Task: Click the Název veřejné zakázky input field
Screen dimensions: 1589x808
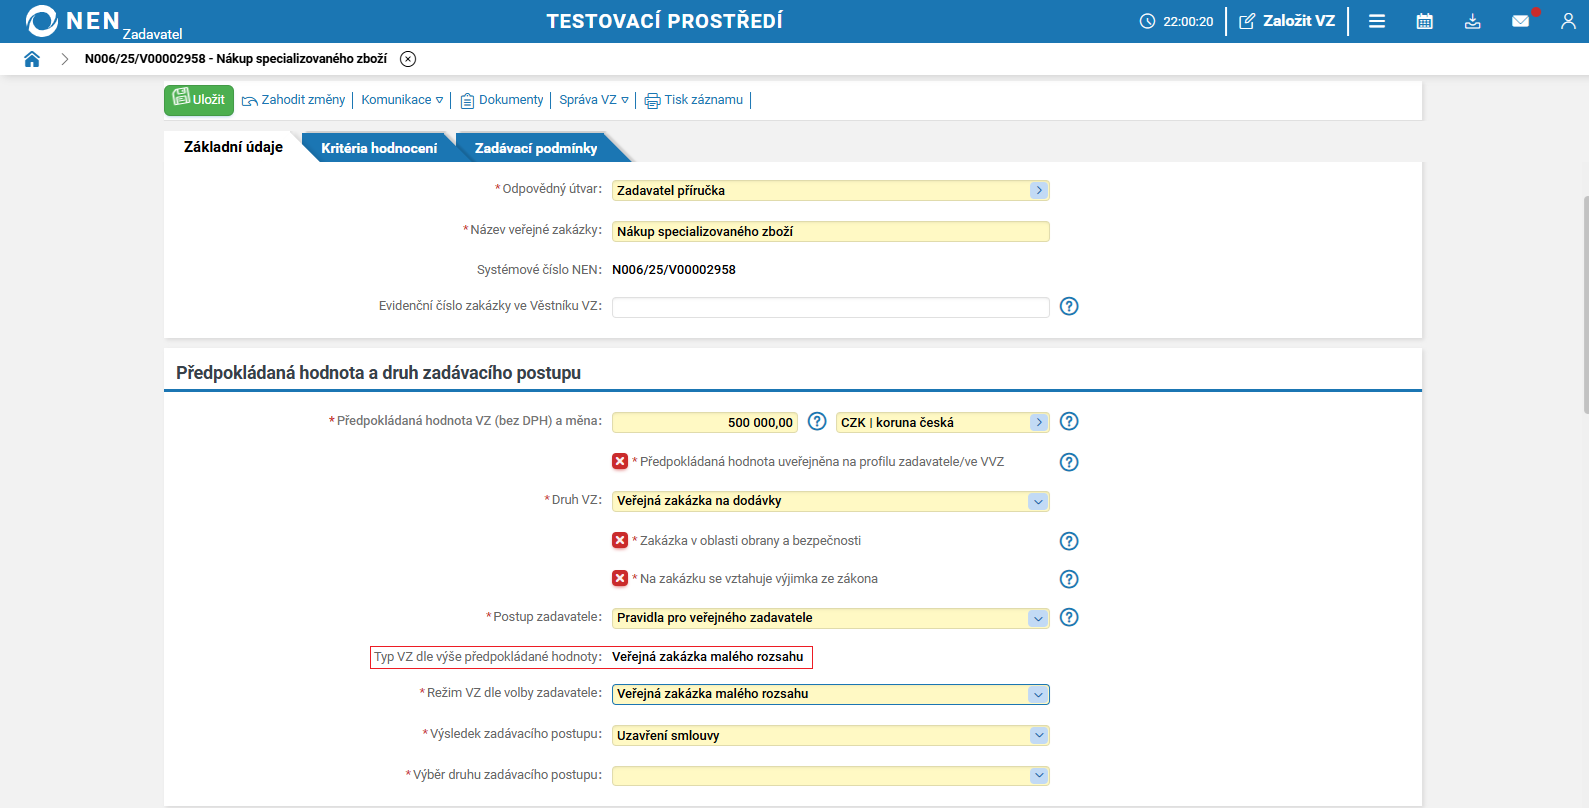Action: click(830, 231)
